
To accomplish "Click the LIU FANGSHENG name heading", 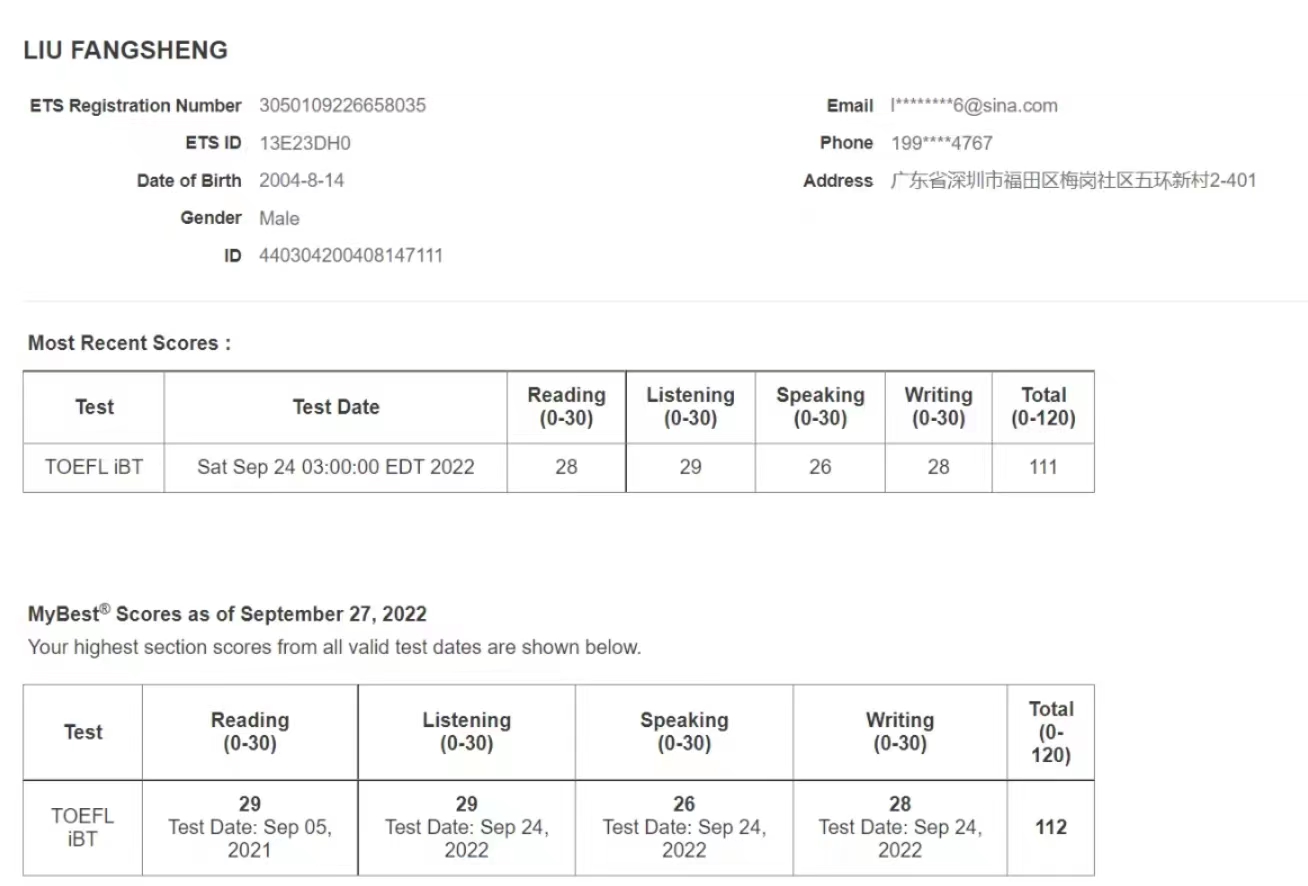I will (x=126, y=50).
